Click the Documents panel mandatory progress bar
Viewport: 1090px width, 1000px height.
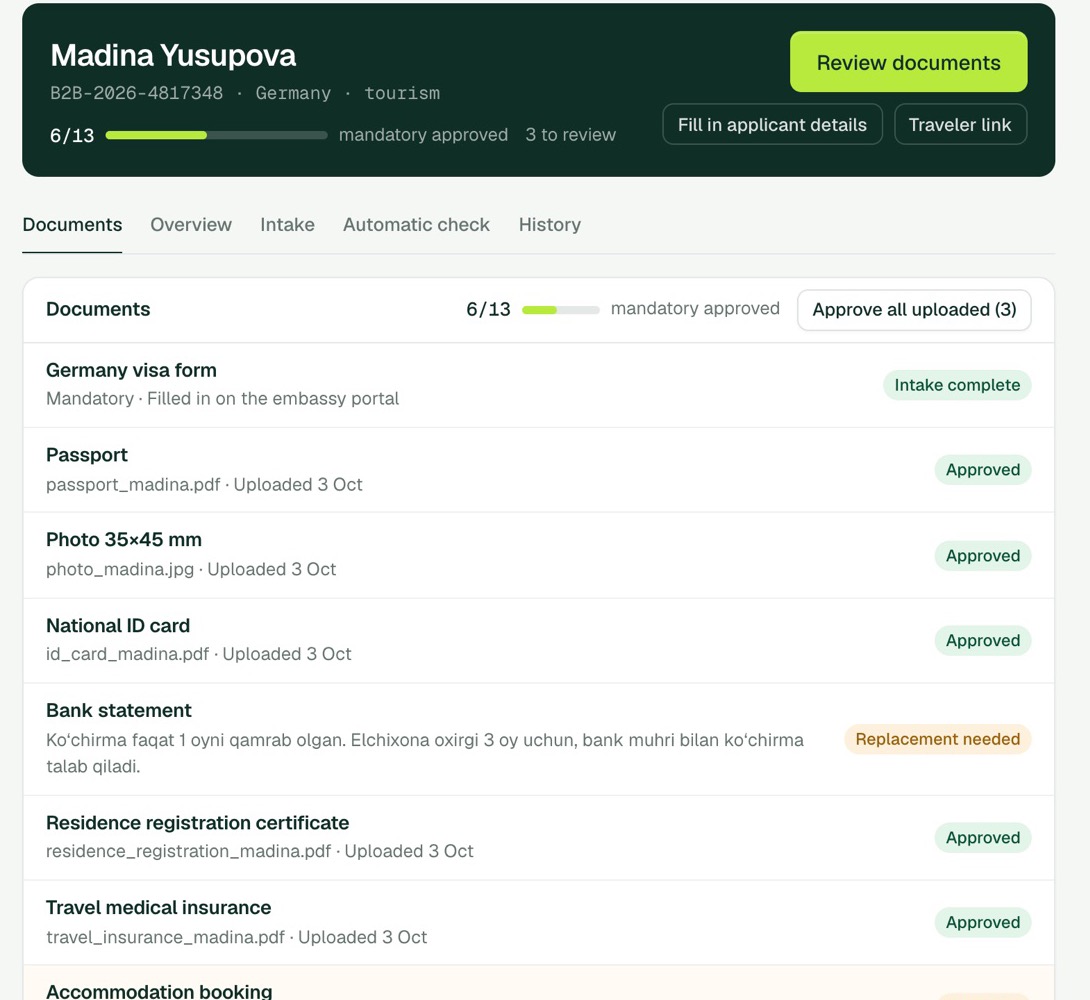[560, 310]
